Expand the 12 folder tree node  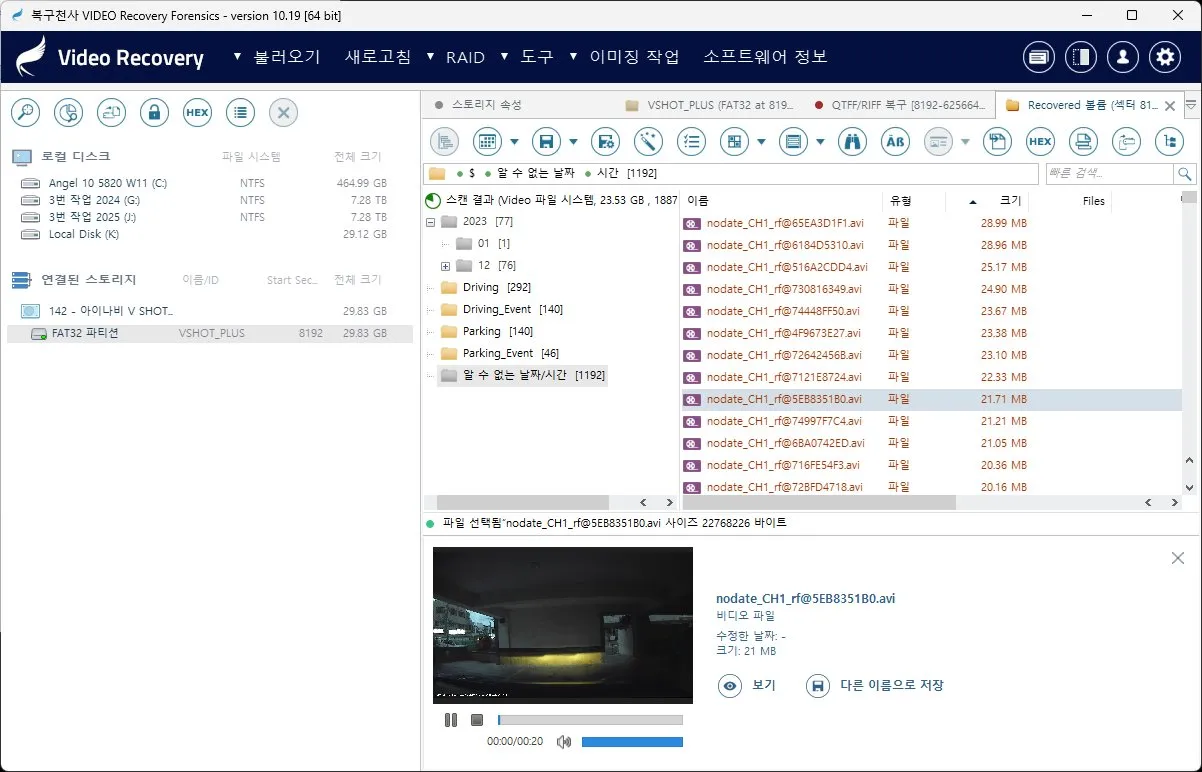click(445, 266)
